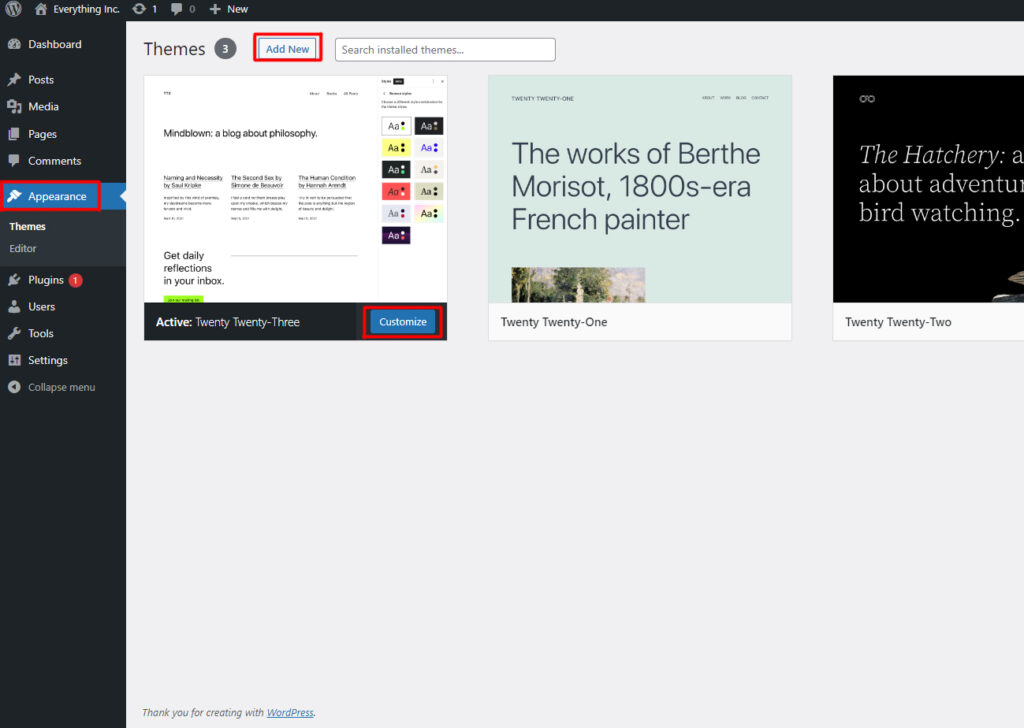Click the updates icon in admin bar
The width and height of the screenshot is (1024, 728).
tap(139, 9)
